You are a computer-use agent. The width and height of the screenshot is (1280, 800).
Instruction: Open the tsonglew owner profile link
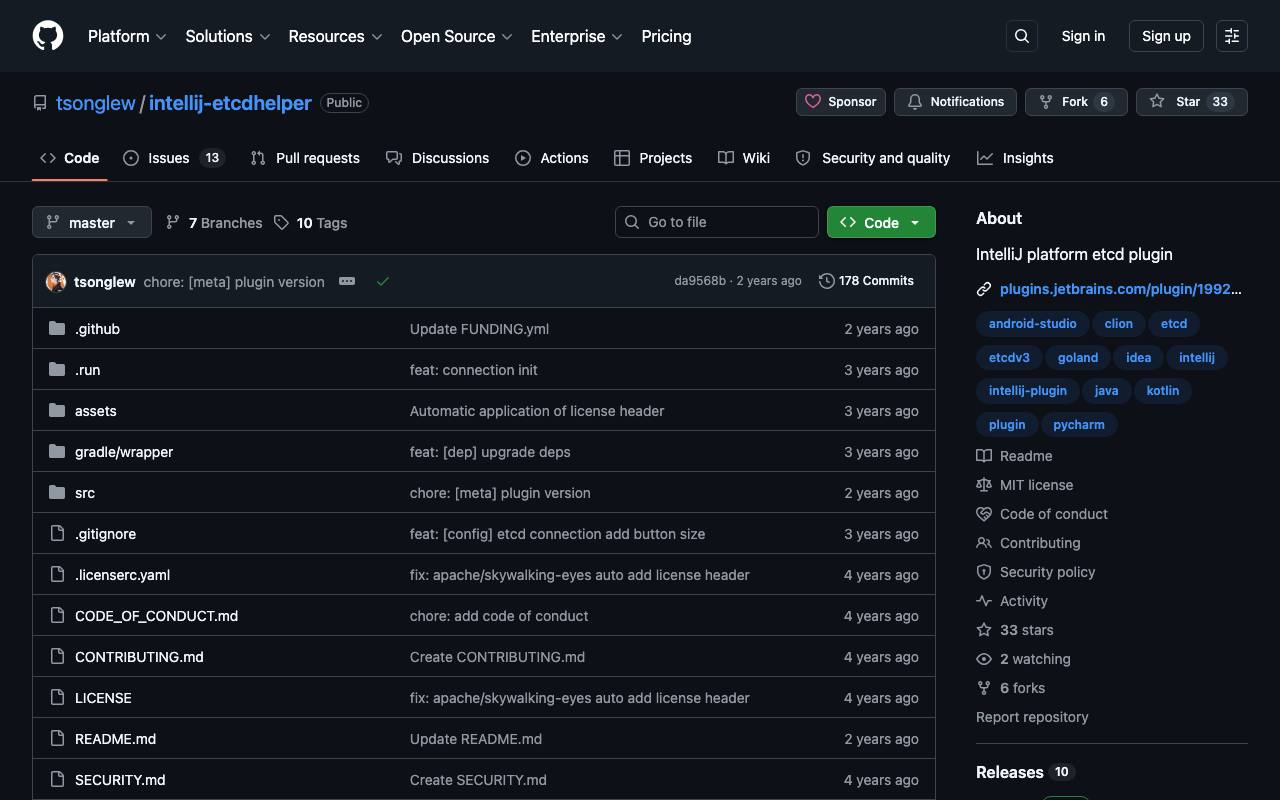pyautogui.click(x=95, y=103)
